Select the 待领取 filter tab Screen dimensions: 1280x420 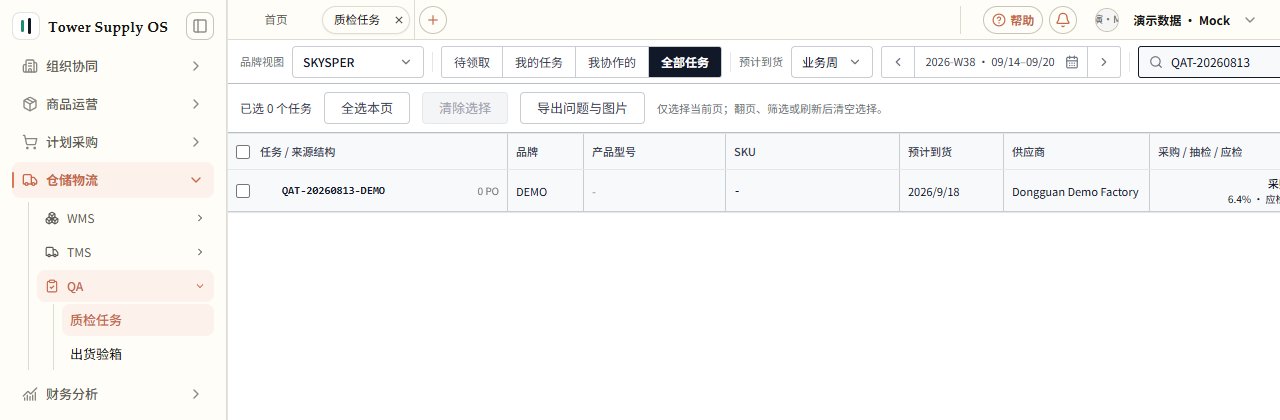click(x=472, y=62)
